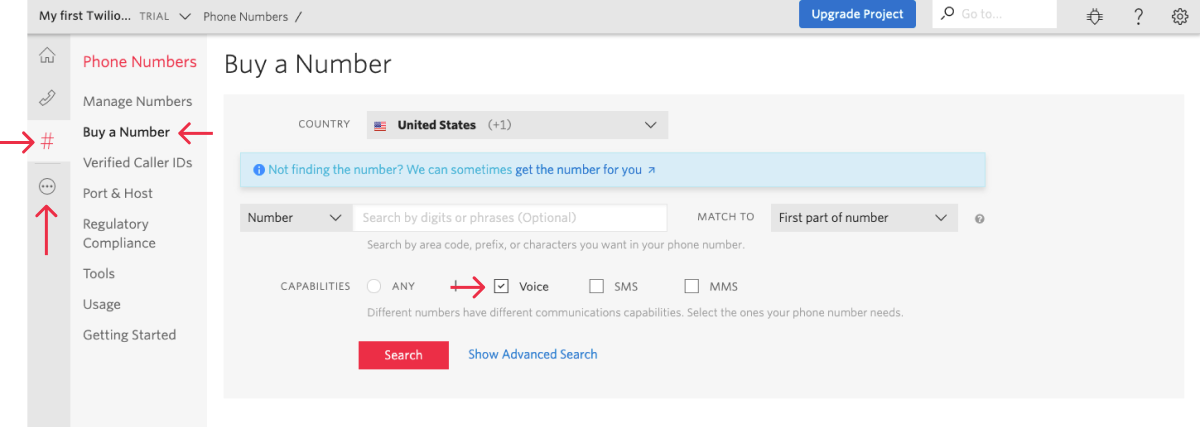Open Verified Caller IDs menu item
Image resolution: width=1200 pixels, height=427 pixels.
click(x=137, y=162)
